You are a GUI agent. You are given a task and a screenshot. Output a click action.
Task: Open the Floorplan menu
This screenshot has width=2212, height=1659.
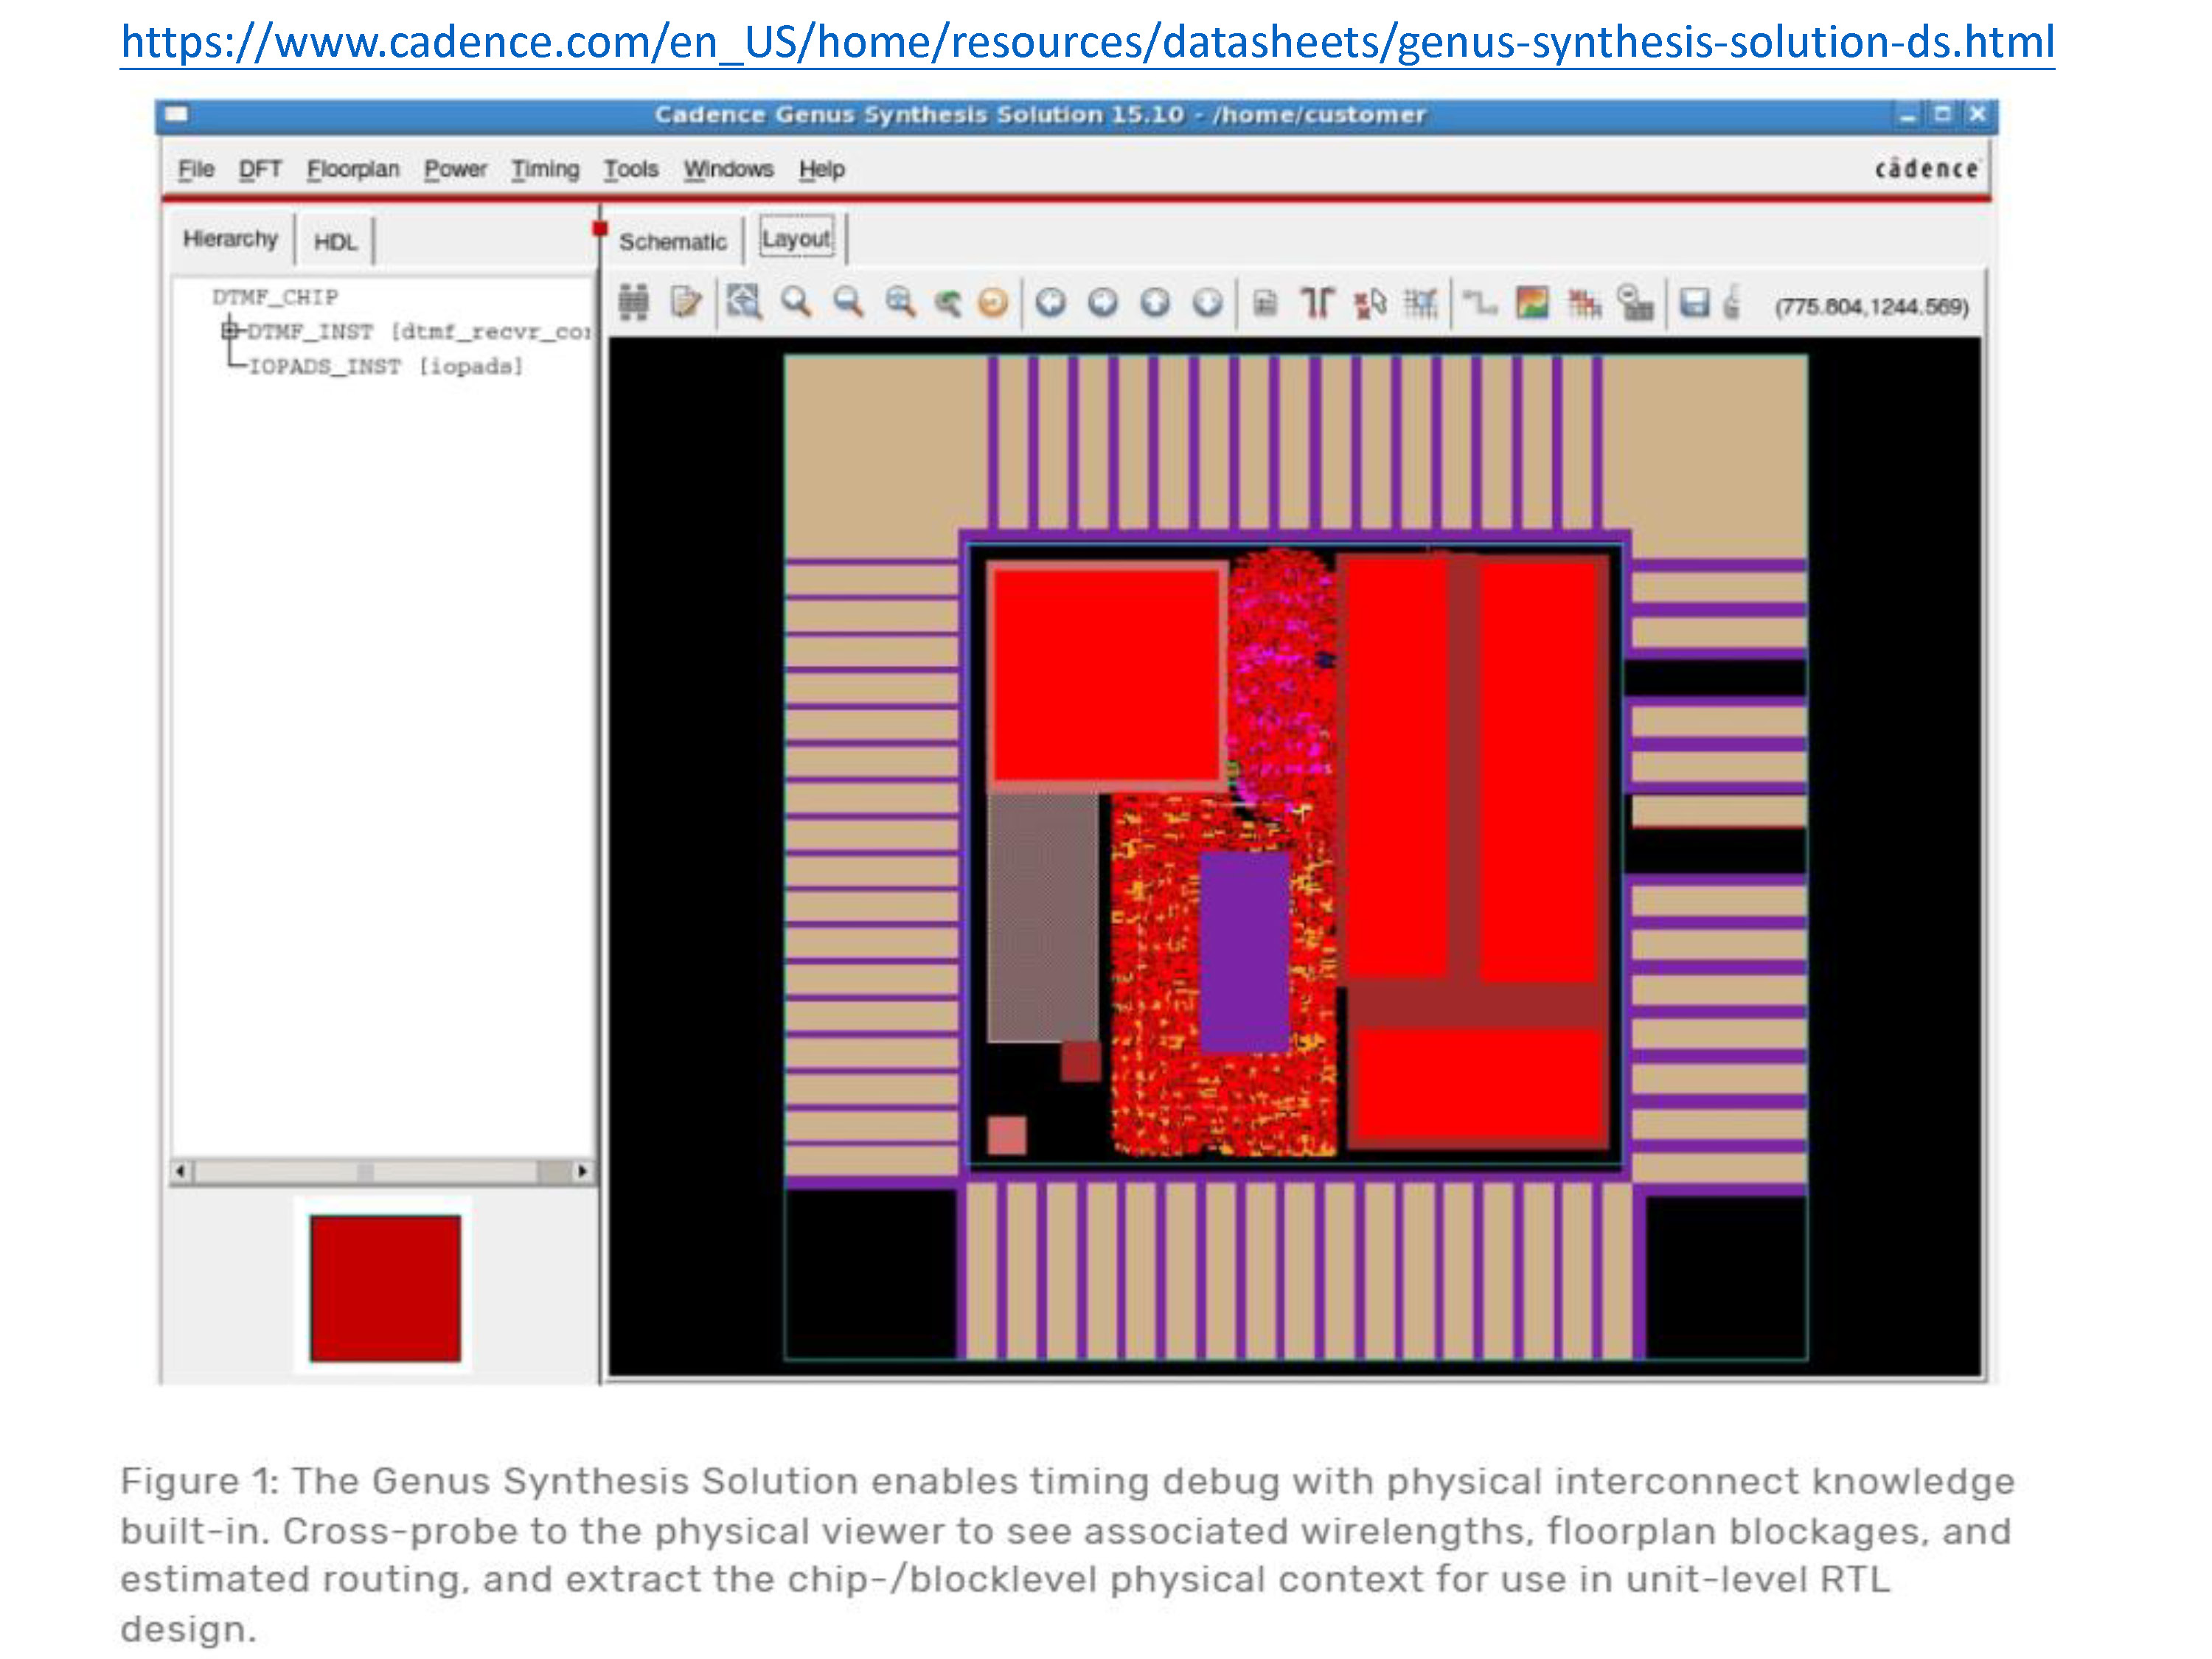coord(353,169)
